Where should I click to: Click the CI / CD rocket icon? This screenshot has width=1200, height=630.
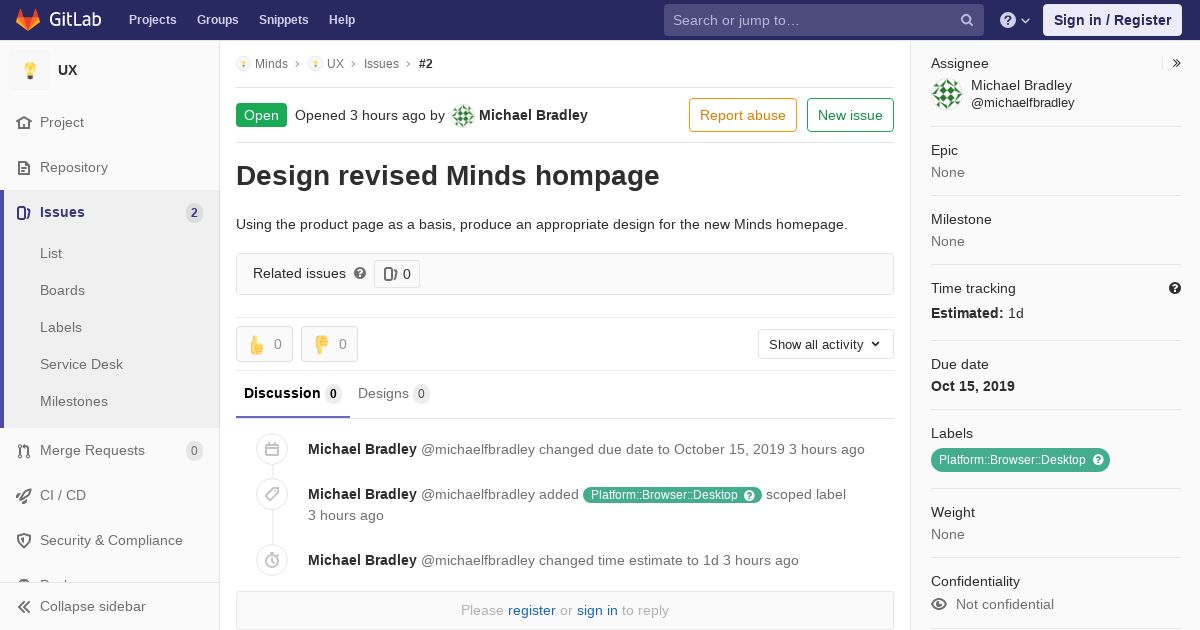[x=24, y=495]
